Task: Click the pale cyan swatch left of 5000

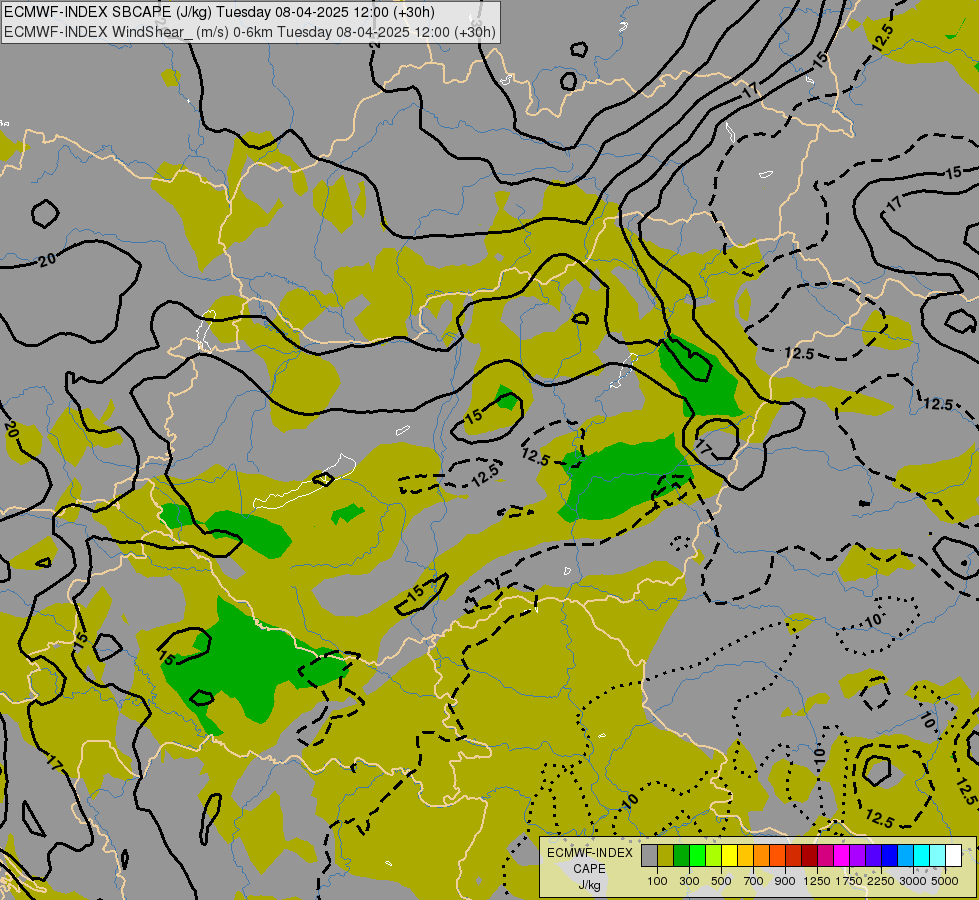Action: tap(938, 856)
